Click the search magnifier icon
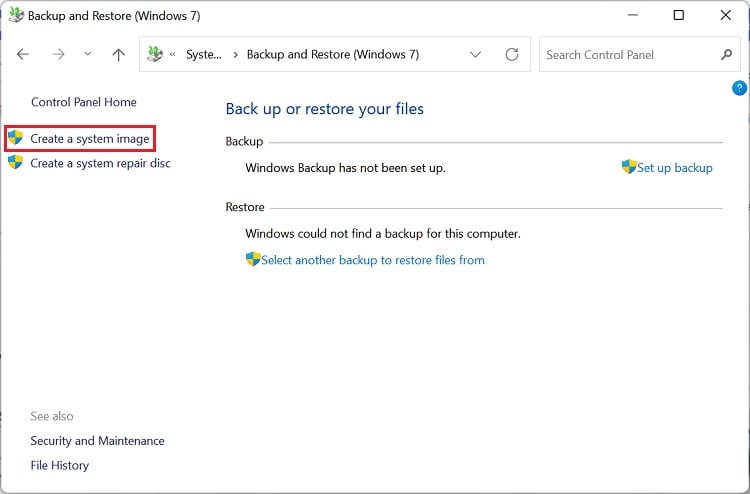750x494 pixels. coord(726,55)
